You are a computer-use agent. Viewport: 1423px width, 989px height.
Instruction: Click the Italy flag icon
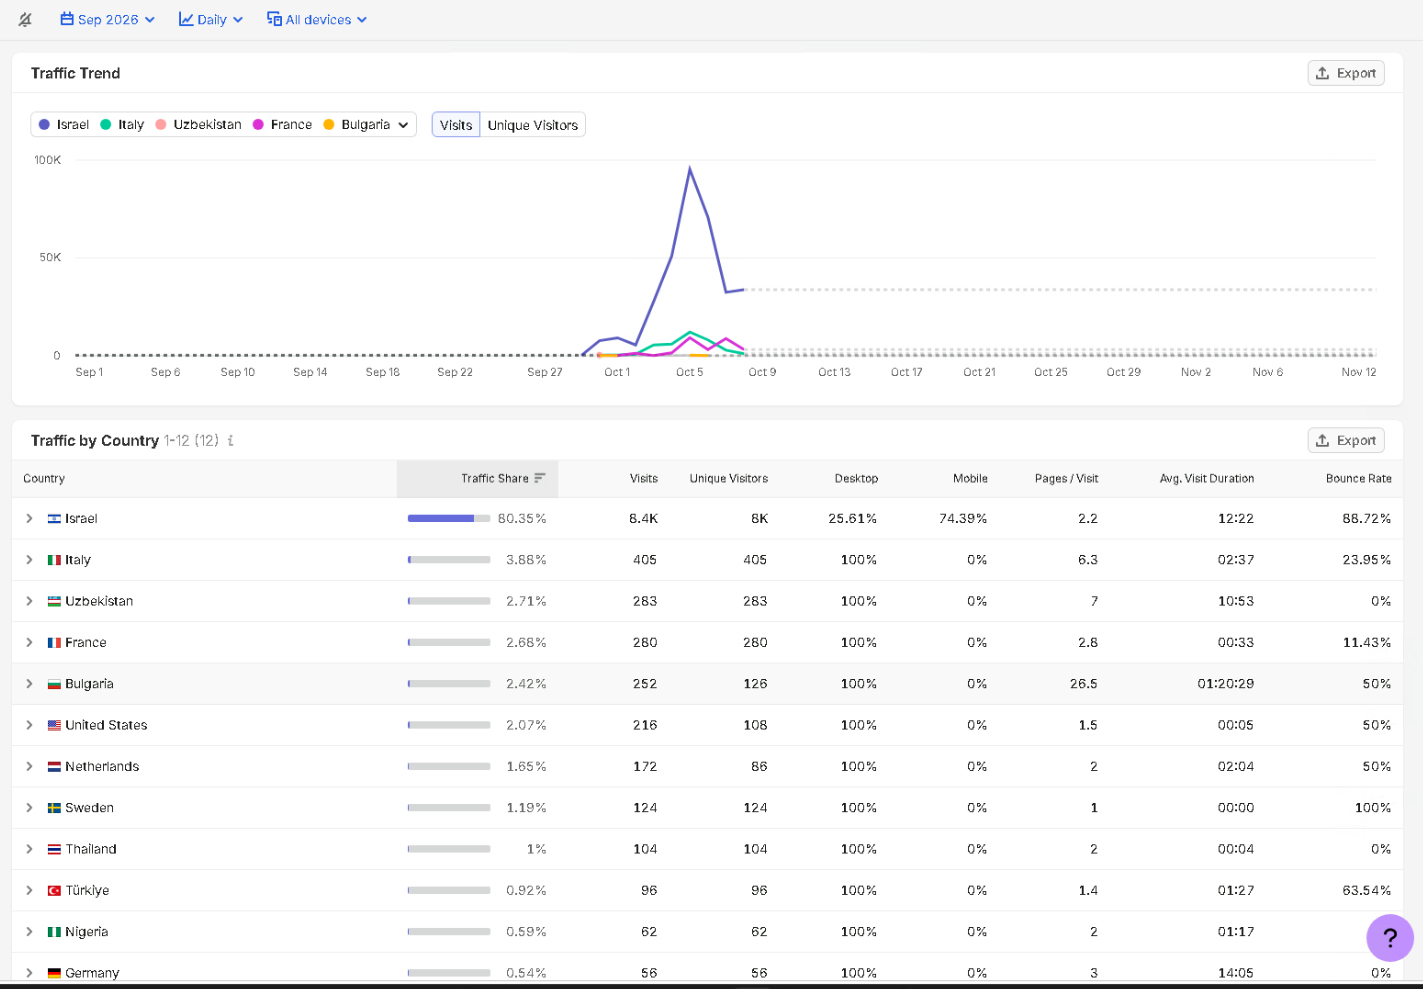click(x=54, y=559)
